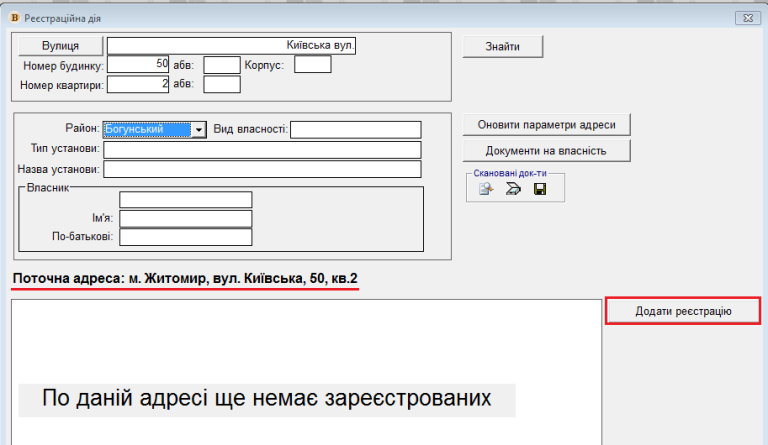The image size is (768, 445).
Task: Click the Ім'я owner field
Action: click(185, 218)
